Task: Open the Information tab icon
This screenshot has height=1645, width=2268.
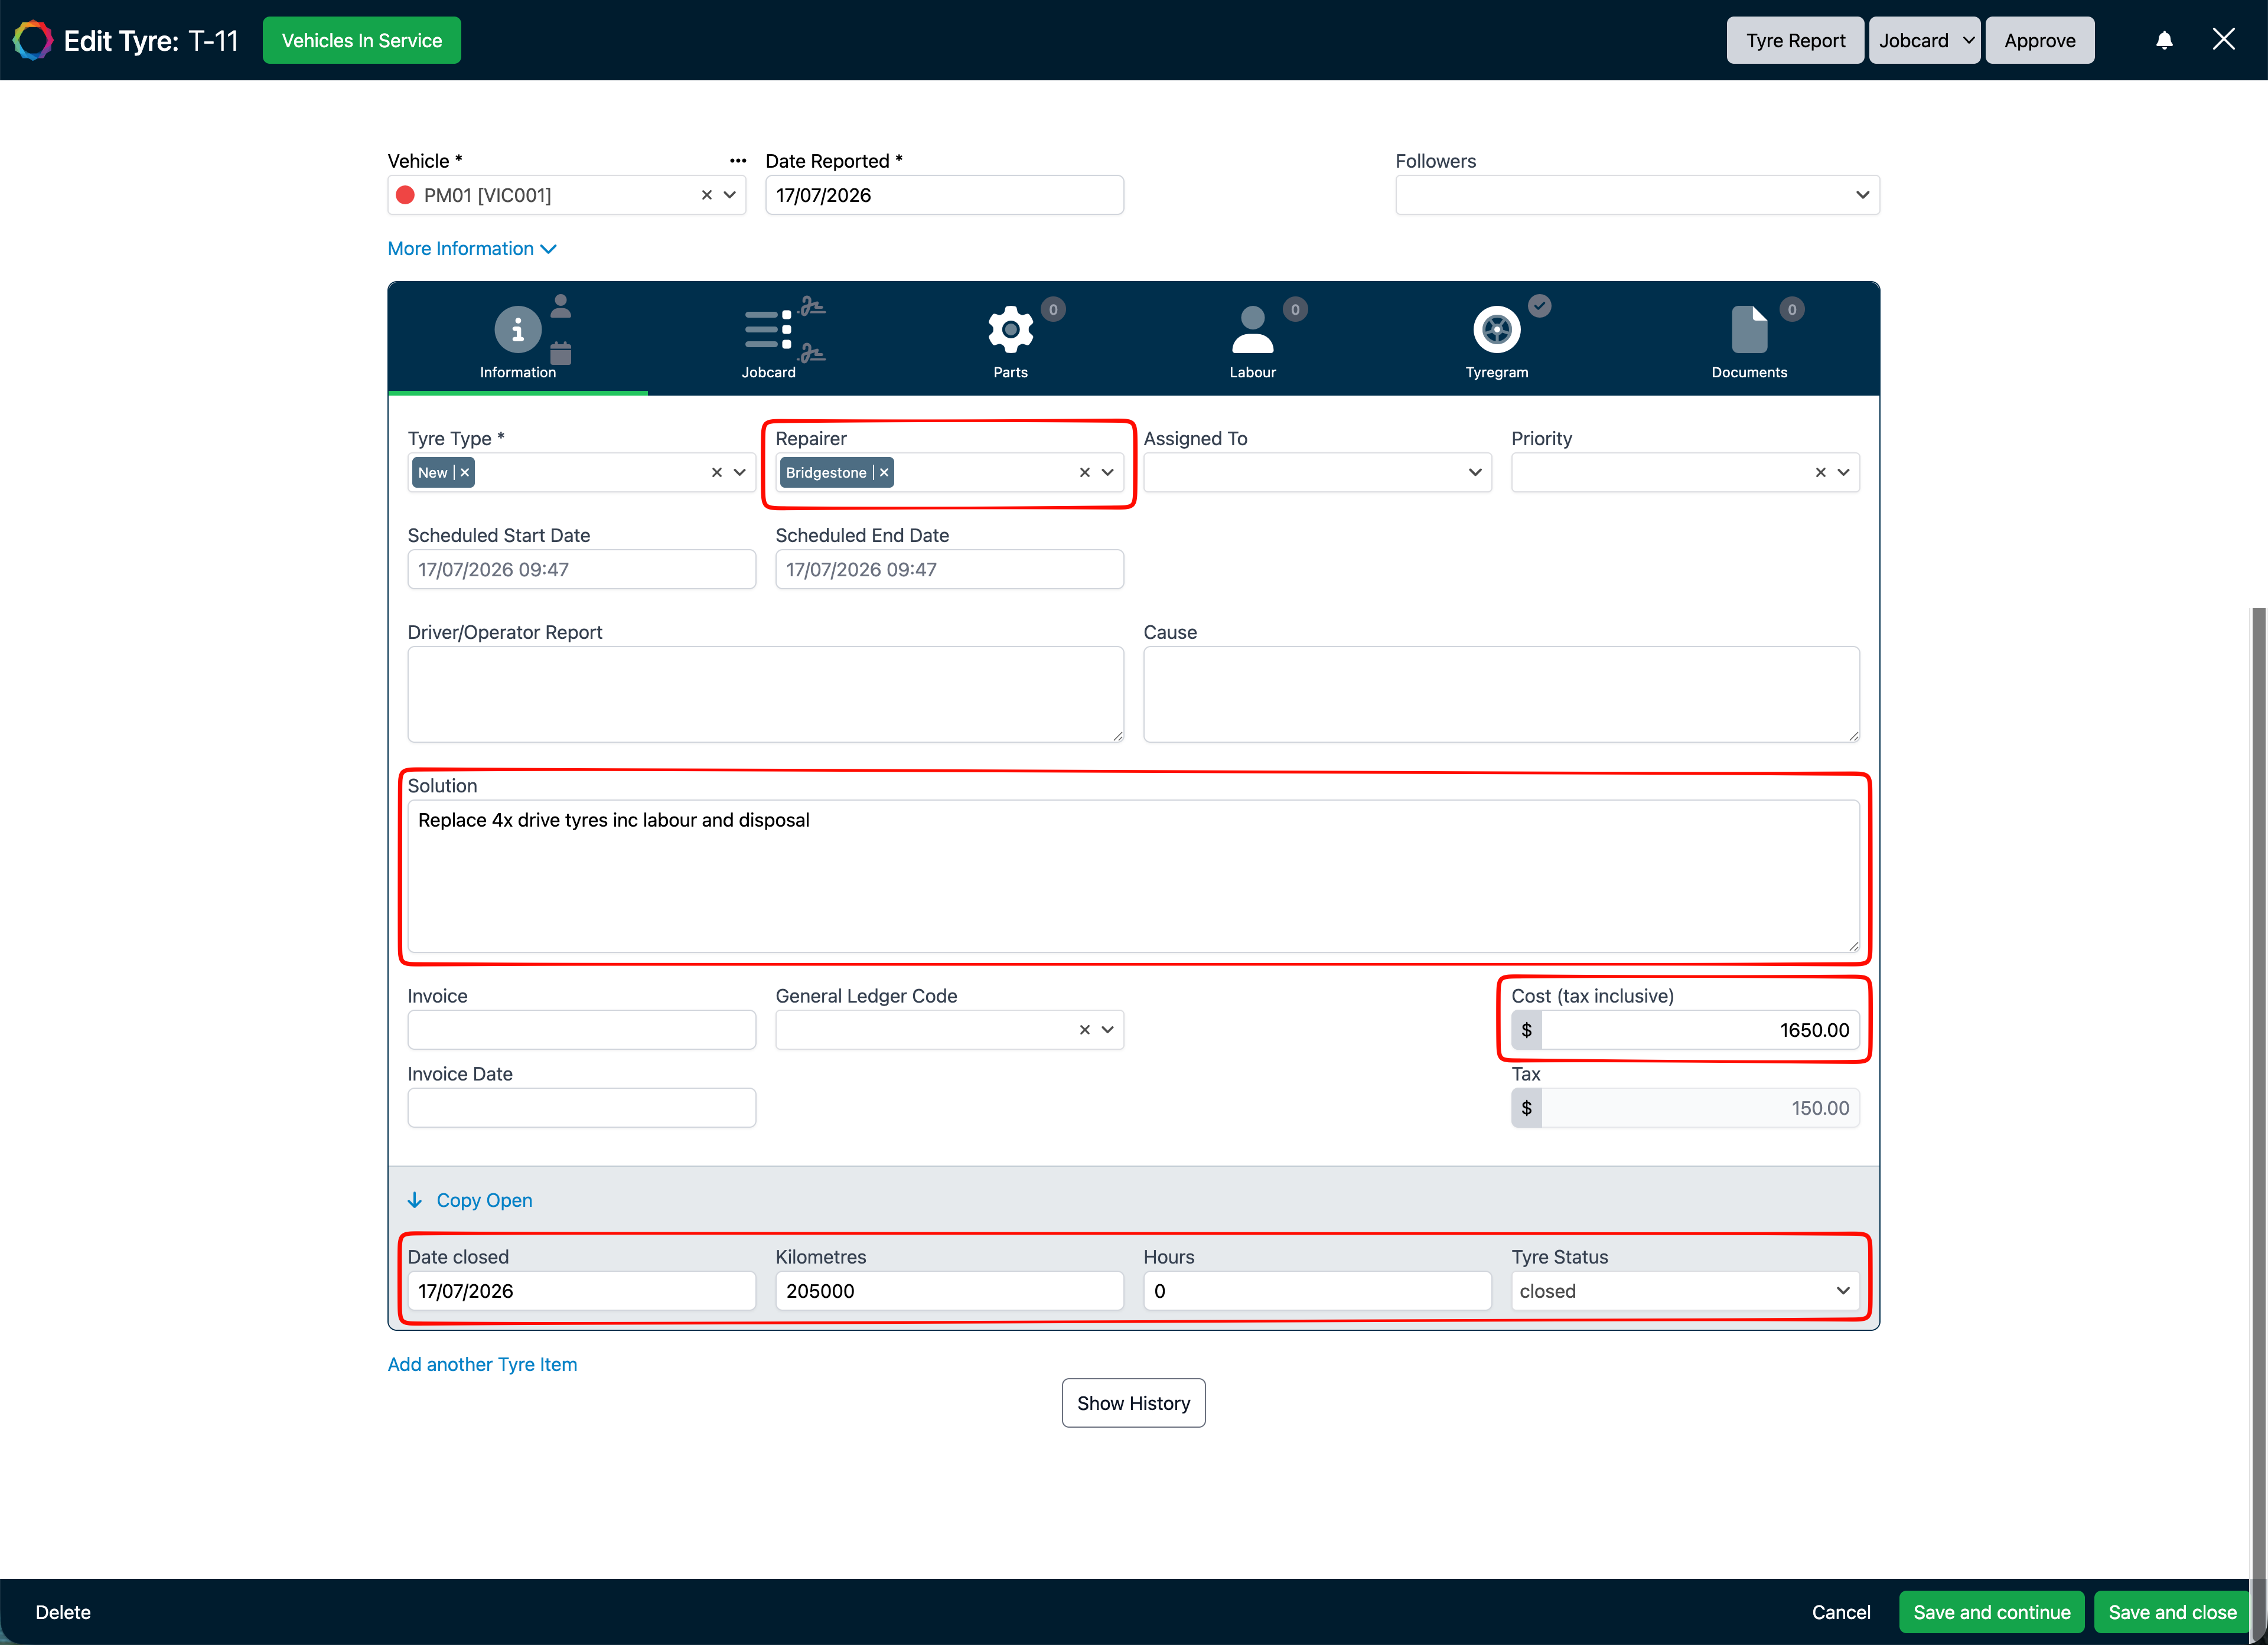Action: tap(517, 330)
